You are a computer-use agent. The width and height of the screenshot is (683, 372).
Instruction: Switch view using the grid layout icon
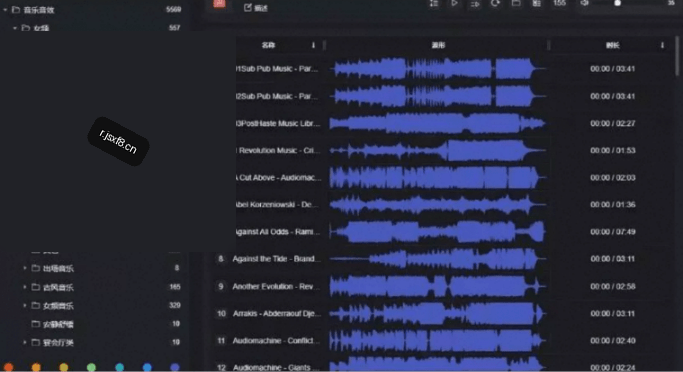pyautogui.click(x=536, y=3)
